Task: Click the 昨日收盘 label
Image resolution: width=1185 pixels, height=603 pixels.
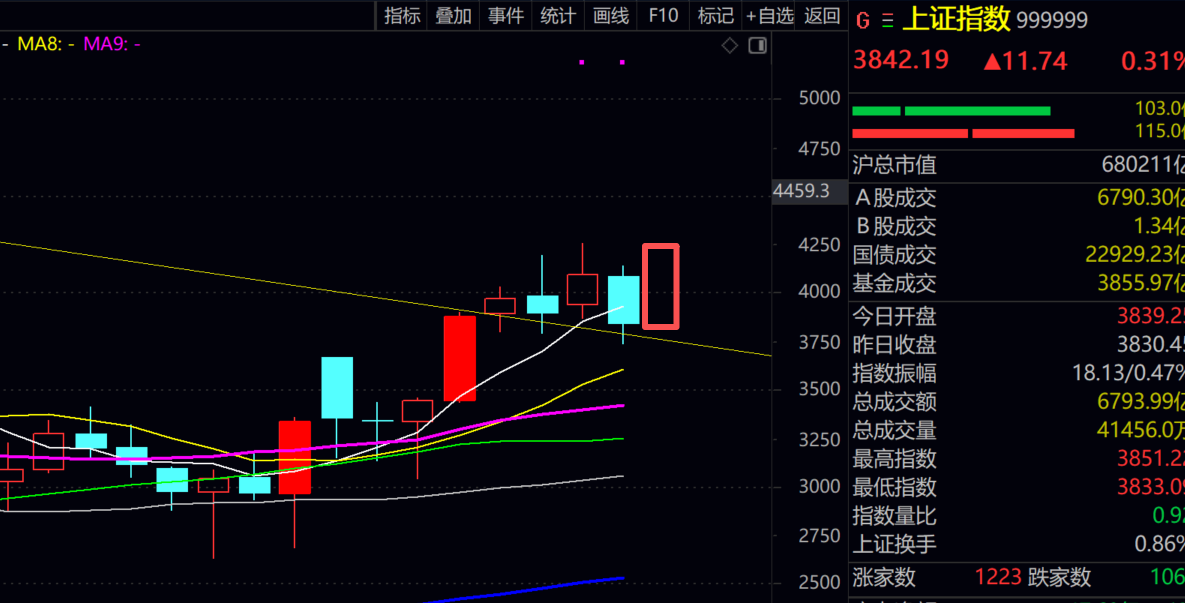Action: [x=895, y=345]
